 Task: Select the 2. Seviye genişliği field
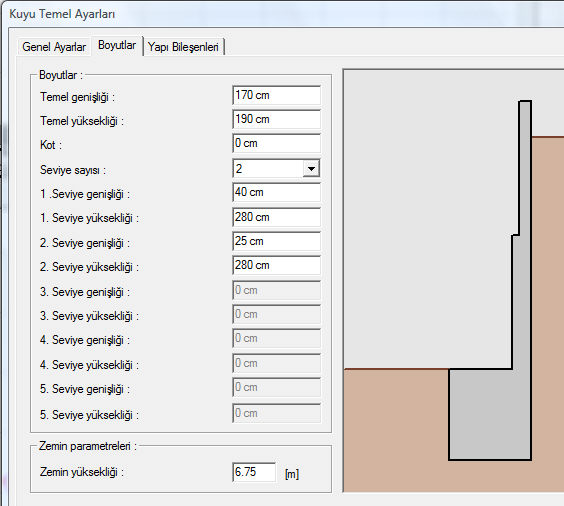click(276, 241)
